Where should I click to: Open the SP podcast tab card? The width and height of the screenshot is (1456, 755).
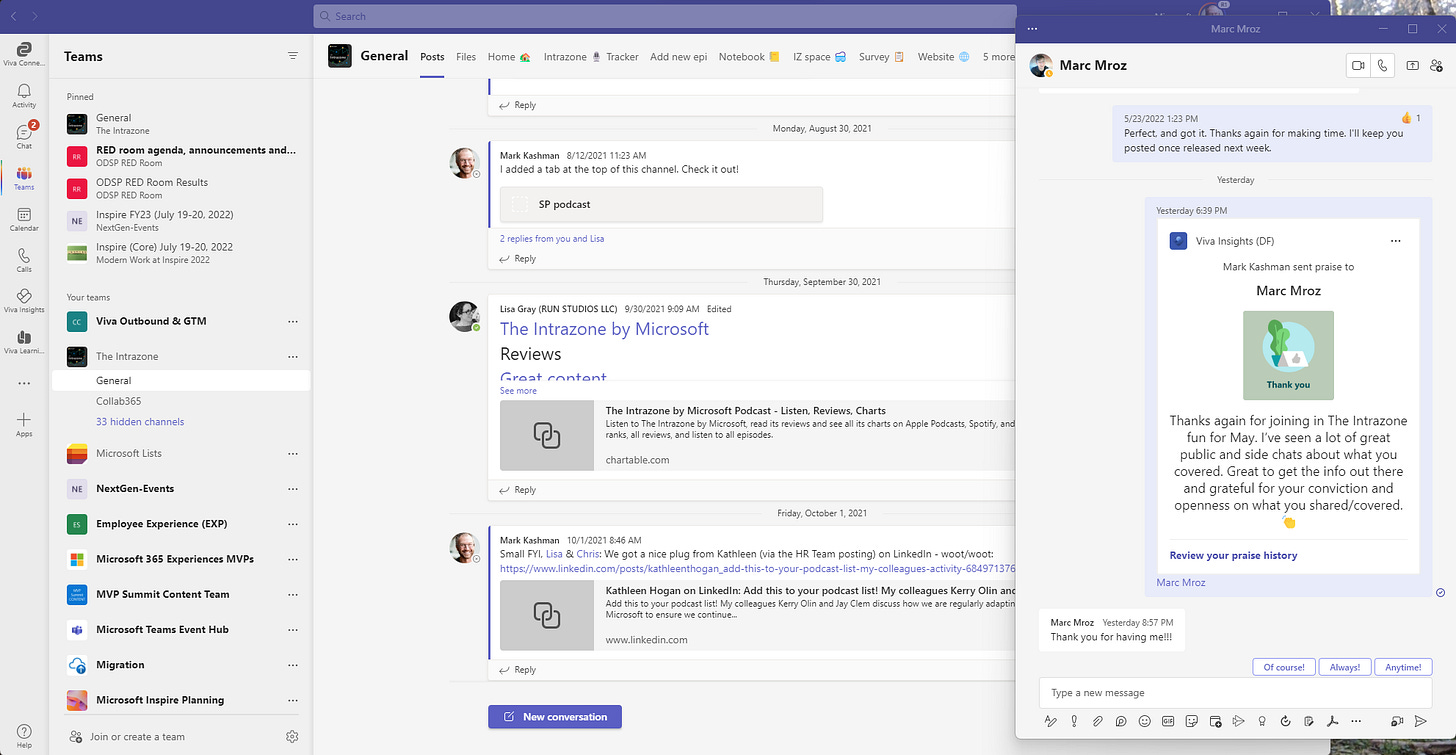(x=661, y=204)
